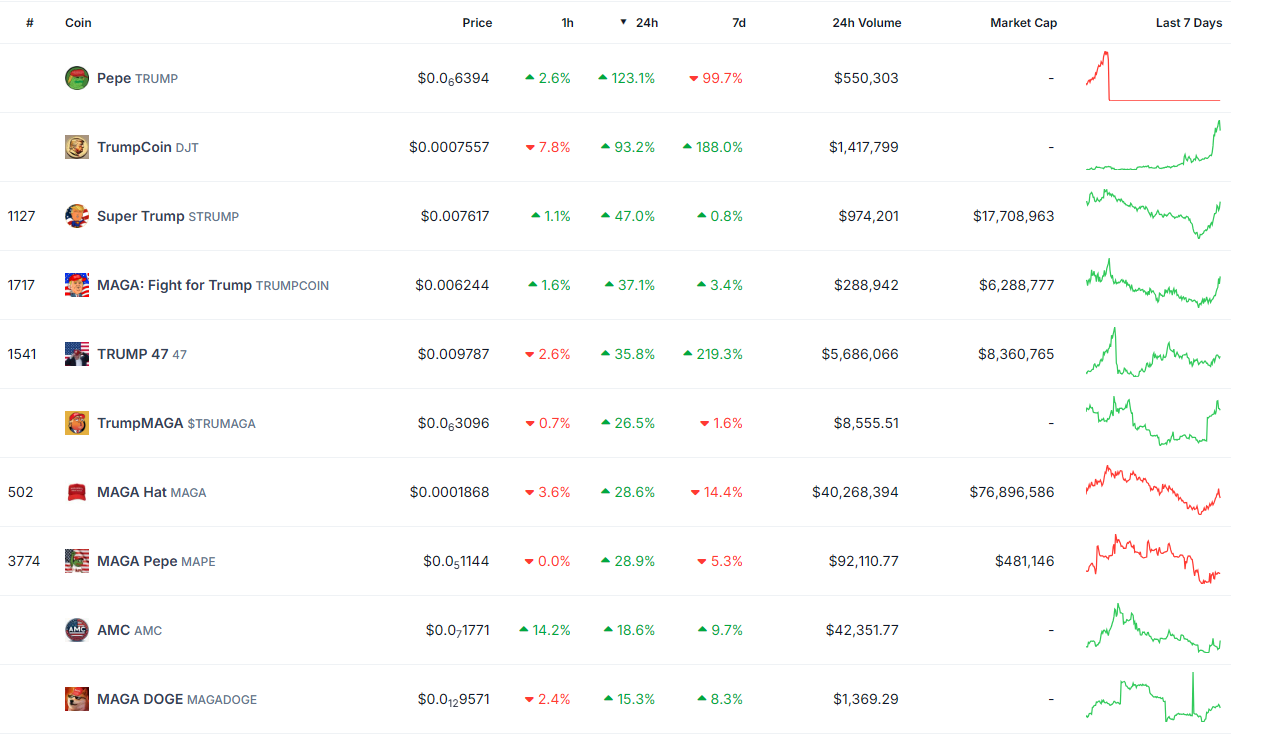Click the TrumpMAGA coin logo
The image size is (1266, 739).
tap(77, 423)
